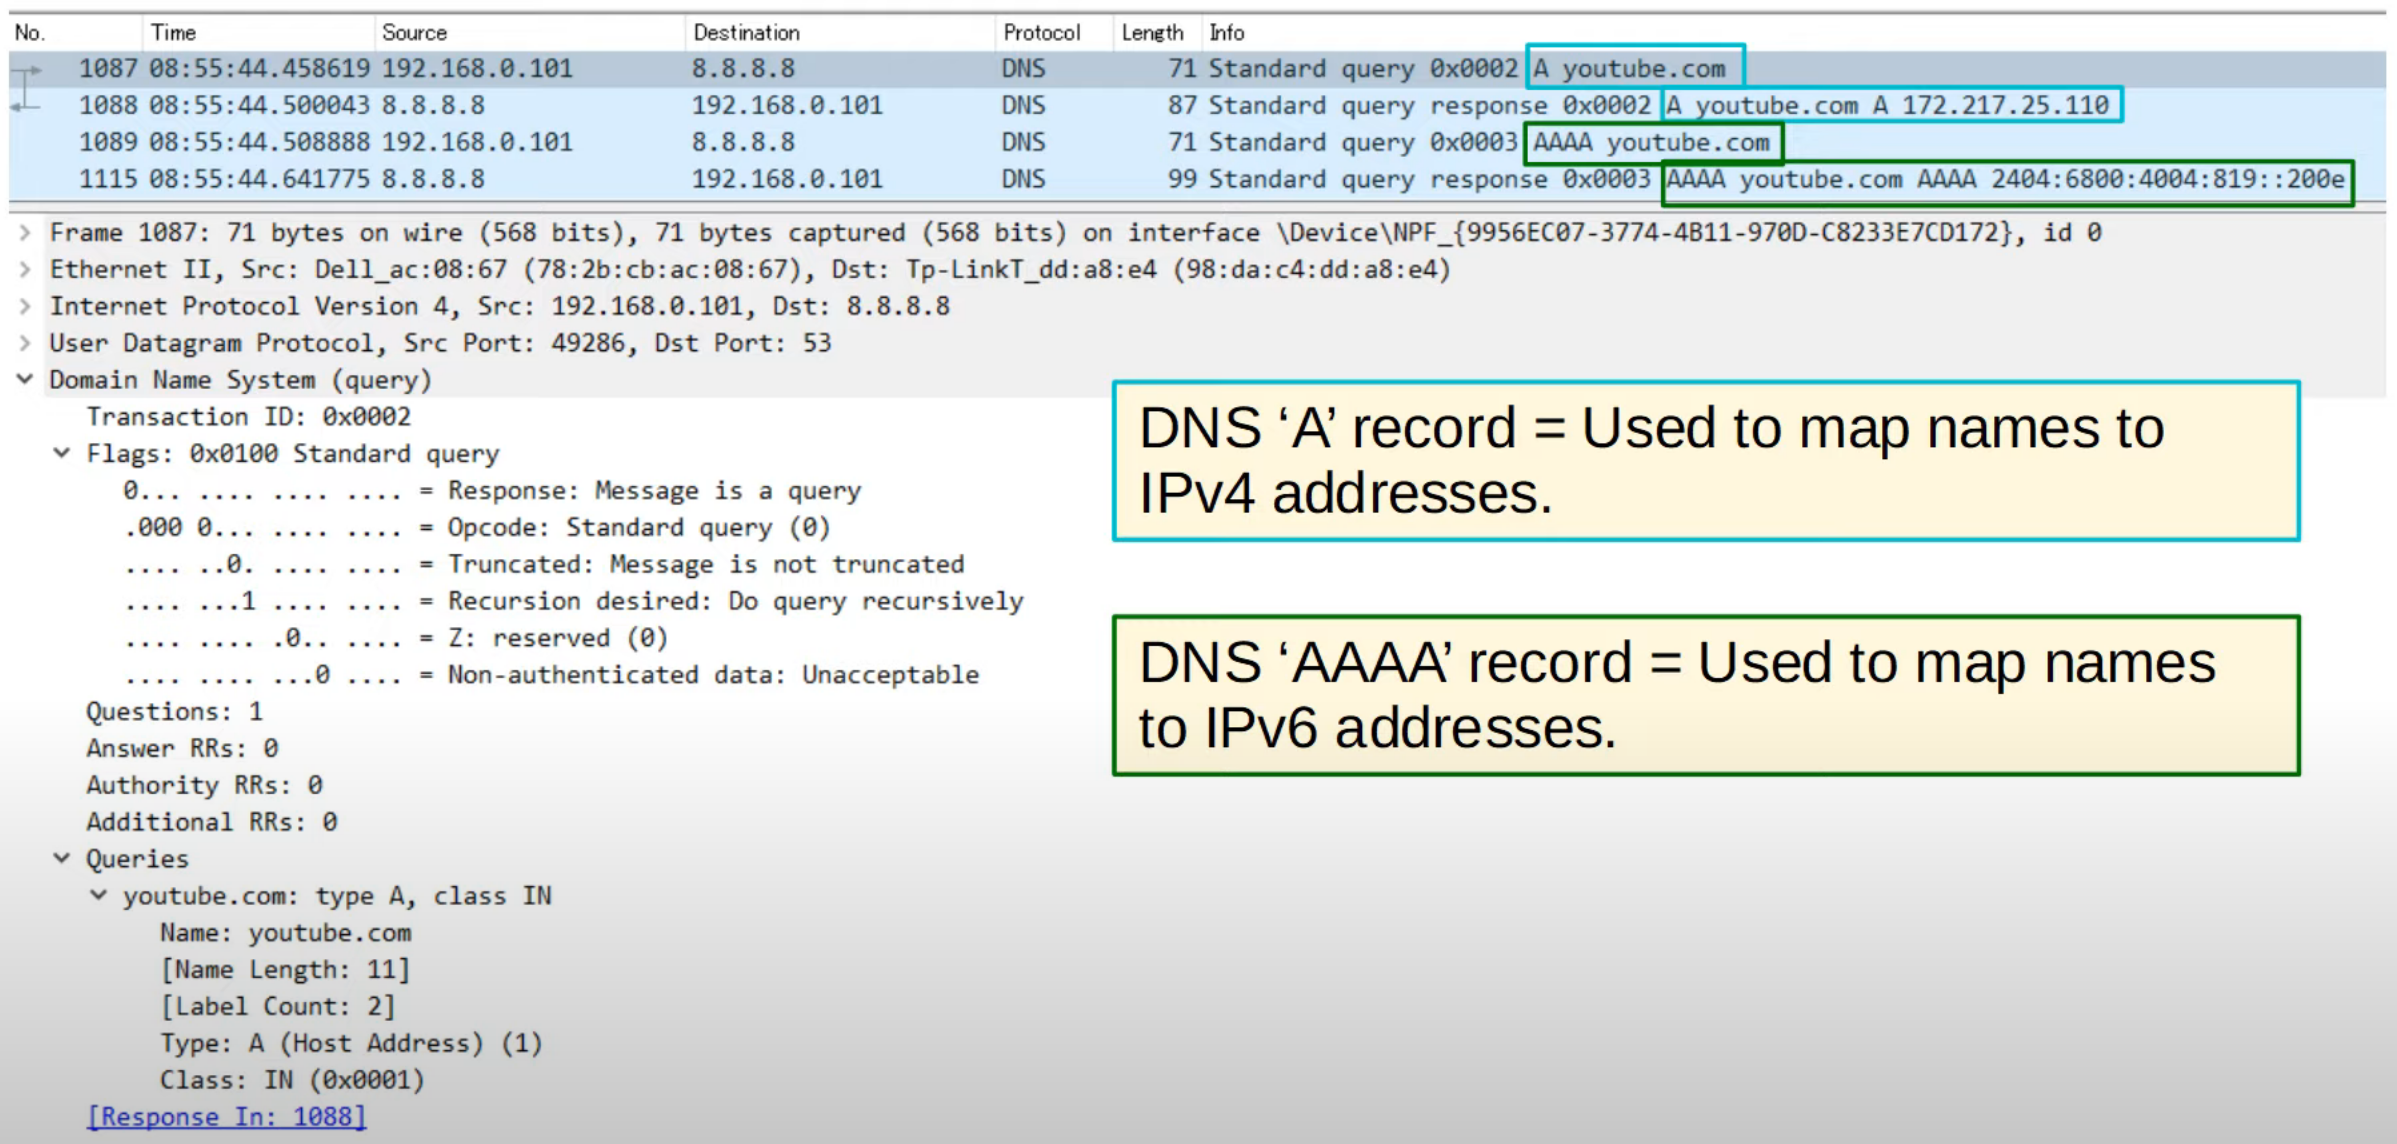Expand the Frame 1087 details row
Viewport: 2397px width, 1144px height.
point(25,233)
